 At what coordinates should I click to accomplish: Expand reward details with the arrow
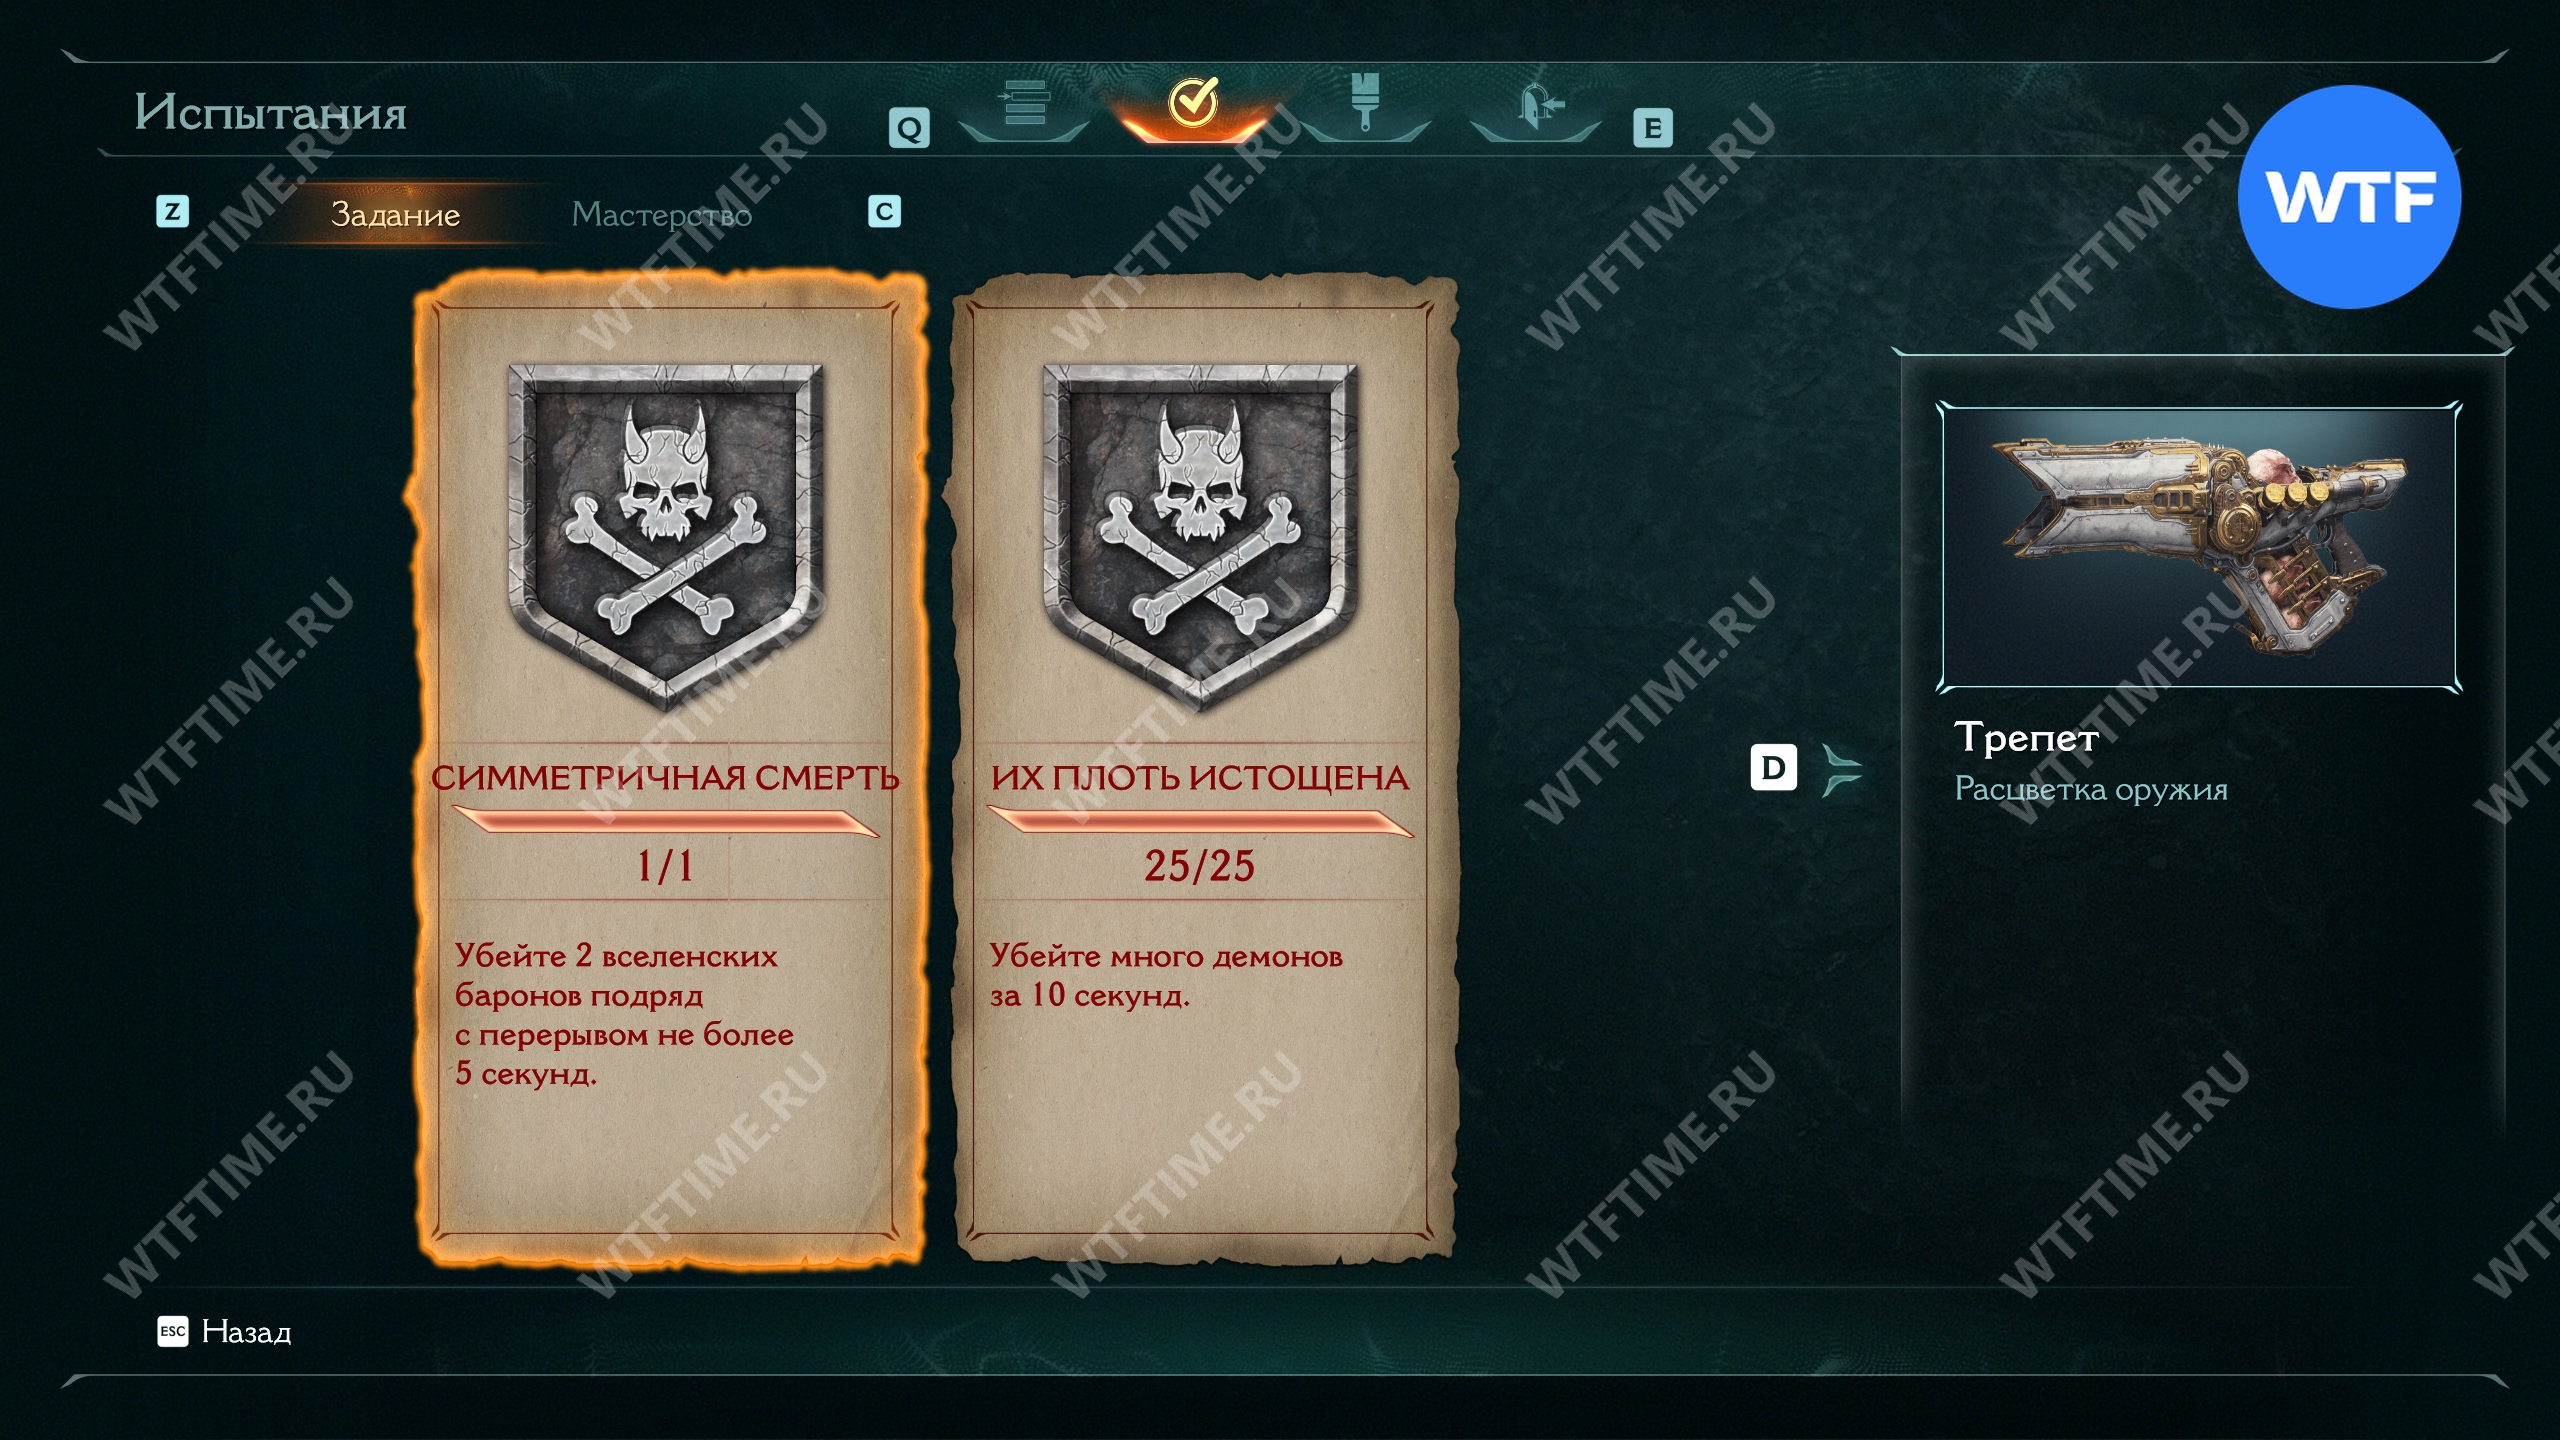1840,769
